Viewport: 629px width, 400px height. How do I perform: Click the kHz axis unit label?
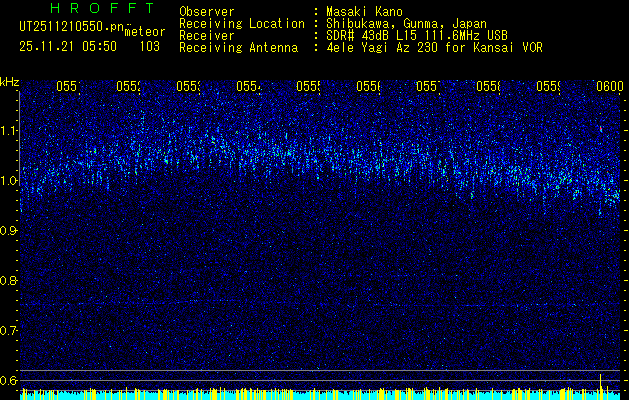pos(10,83)
